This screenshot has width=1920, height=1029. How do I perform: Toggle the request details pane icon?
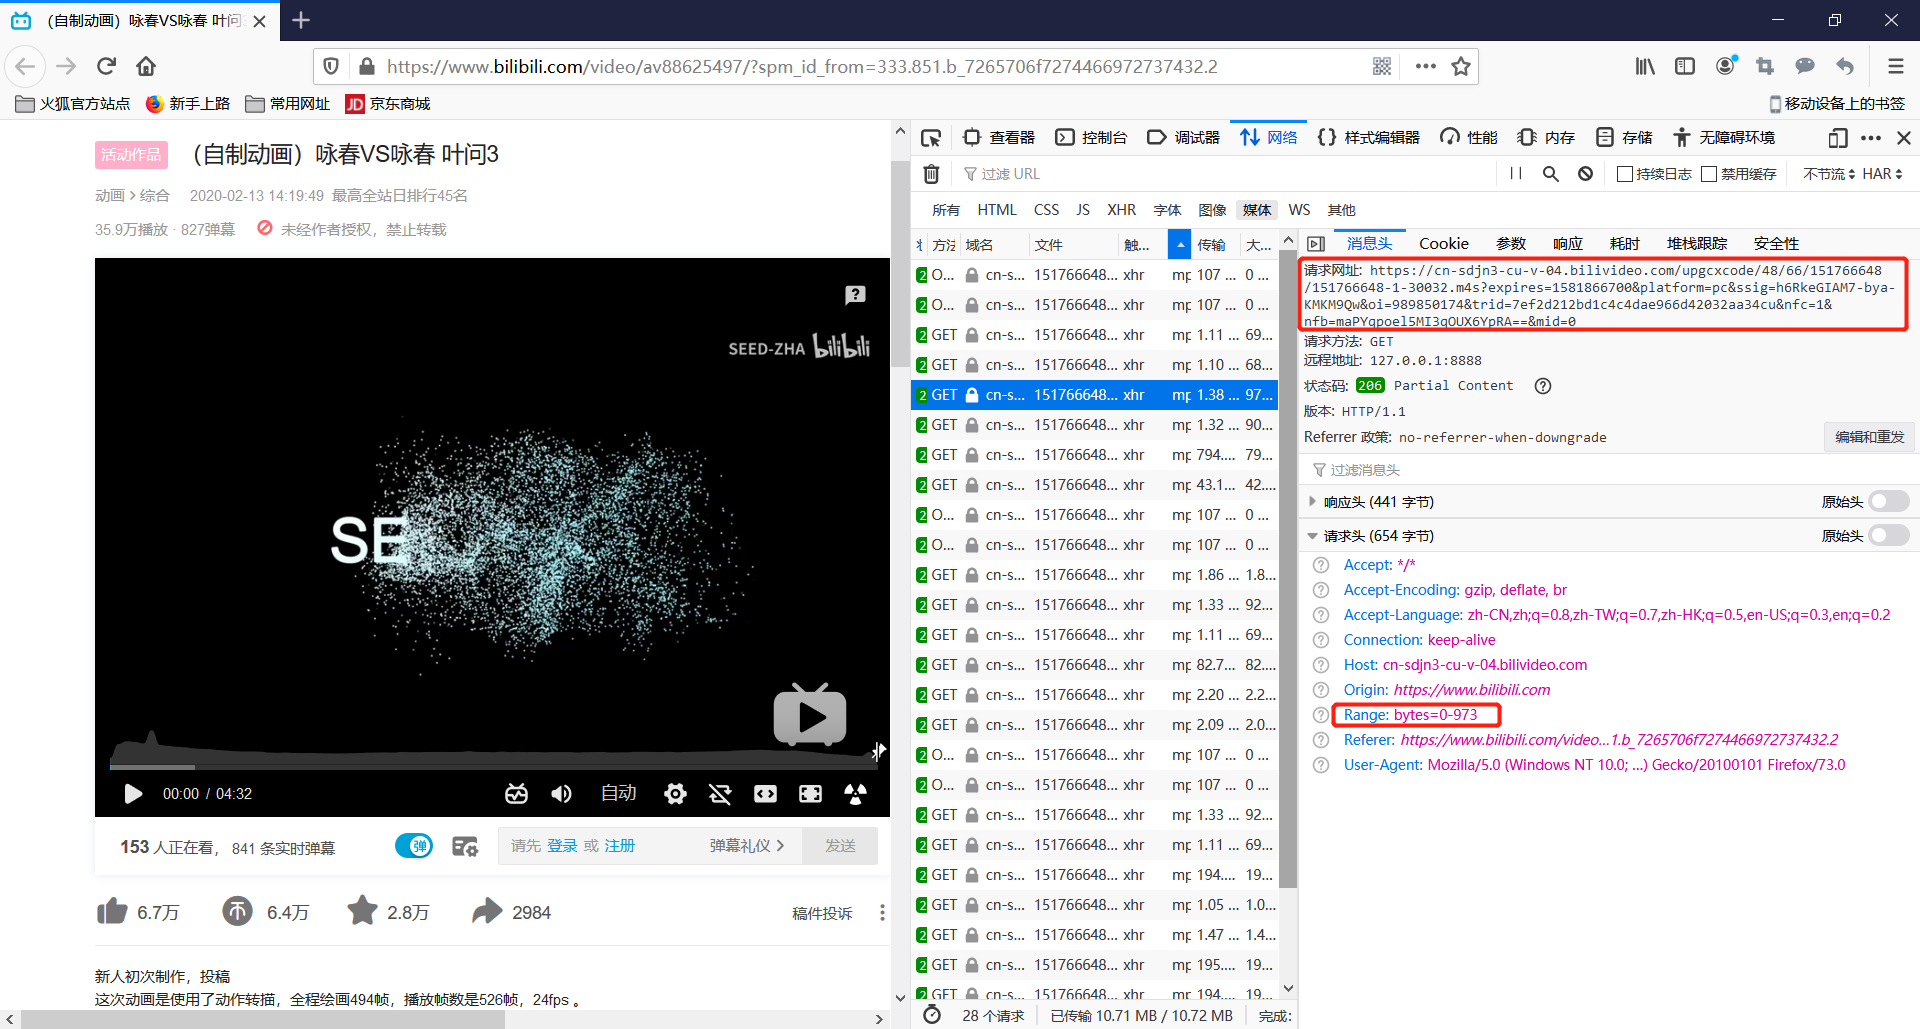pos(1316,244)
